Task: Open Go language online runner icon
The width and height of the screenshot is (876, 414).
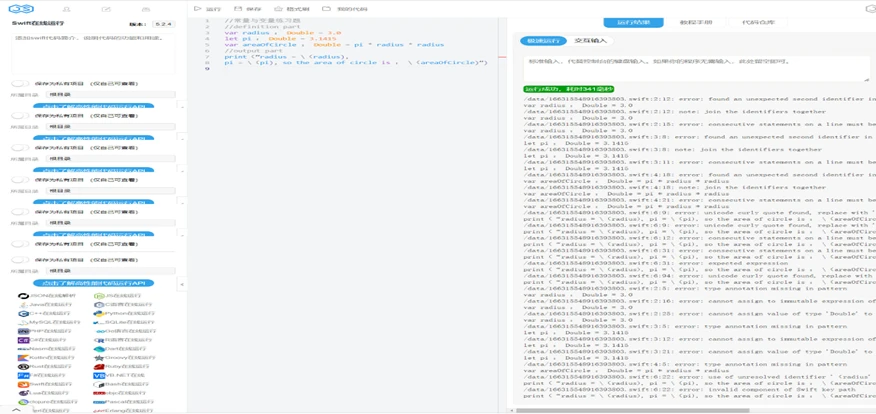Action: 99,331
